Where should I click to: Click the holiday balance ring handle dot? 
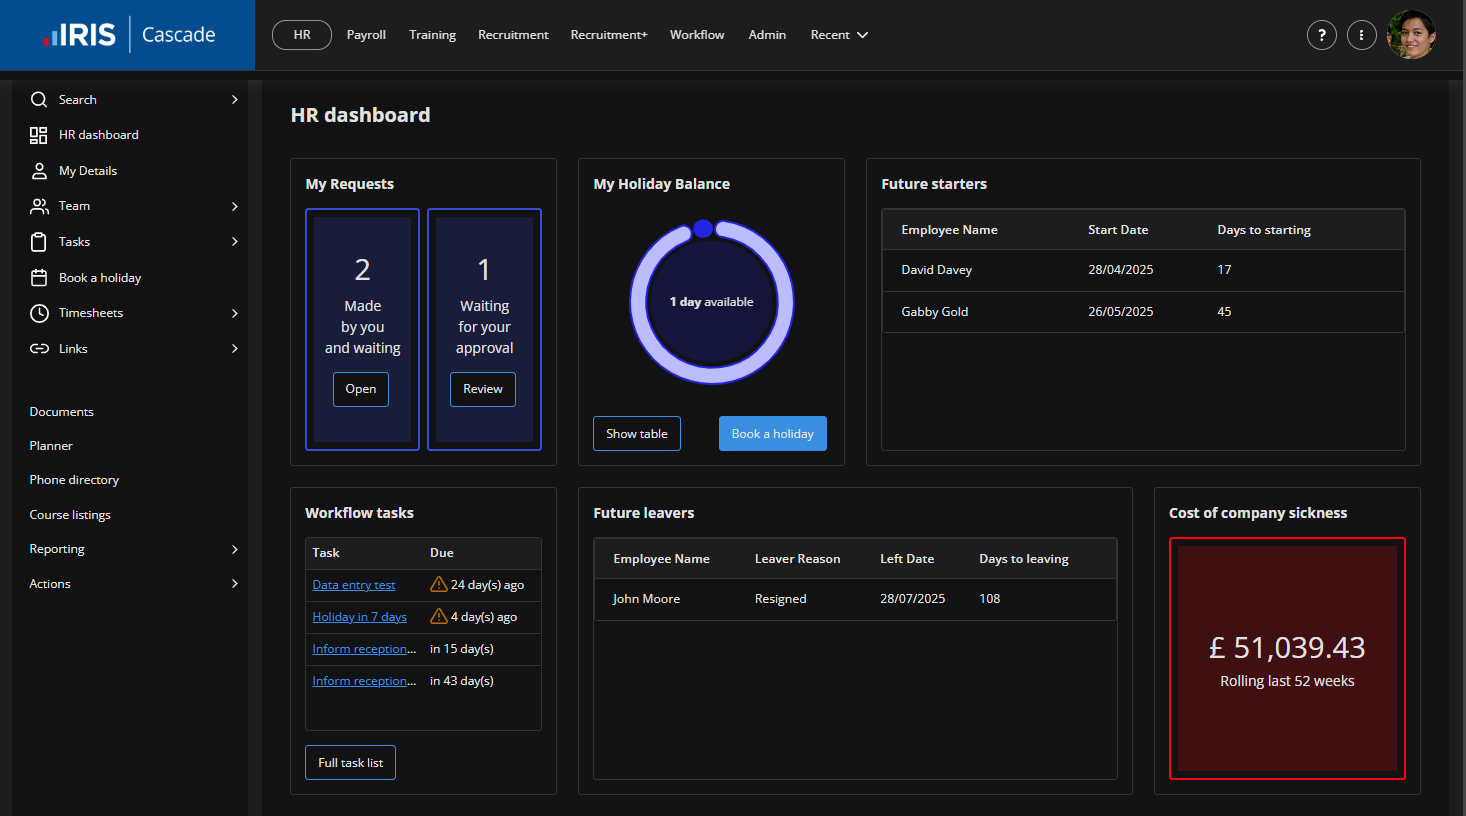click(x=703, y=229)
